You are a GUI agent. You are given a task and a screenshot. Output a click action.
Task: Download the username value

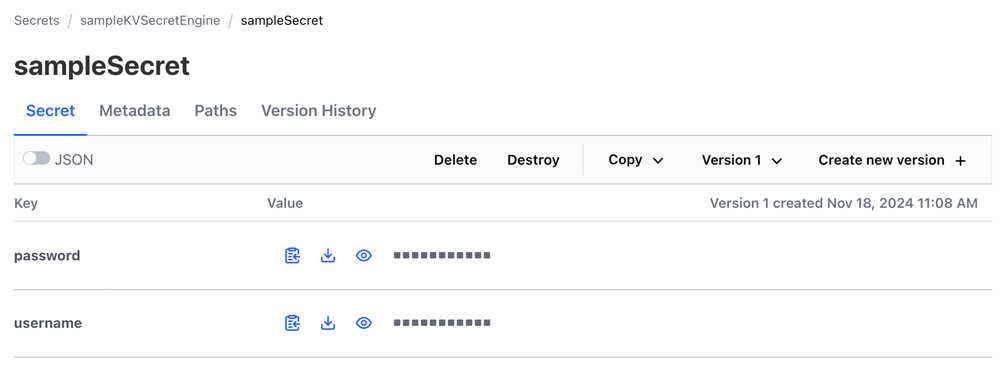(328, 323)
